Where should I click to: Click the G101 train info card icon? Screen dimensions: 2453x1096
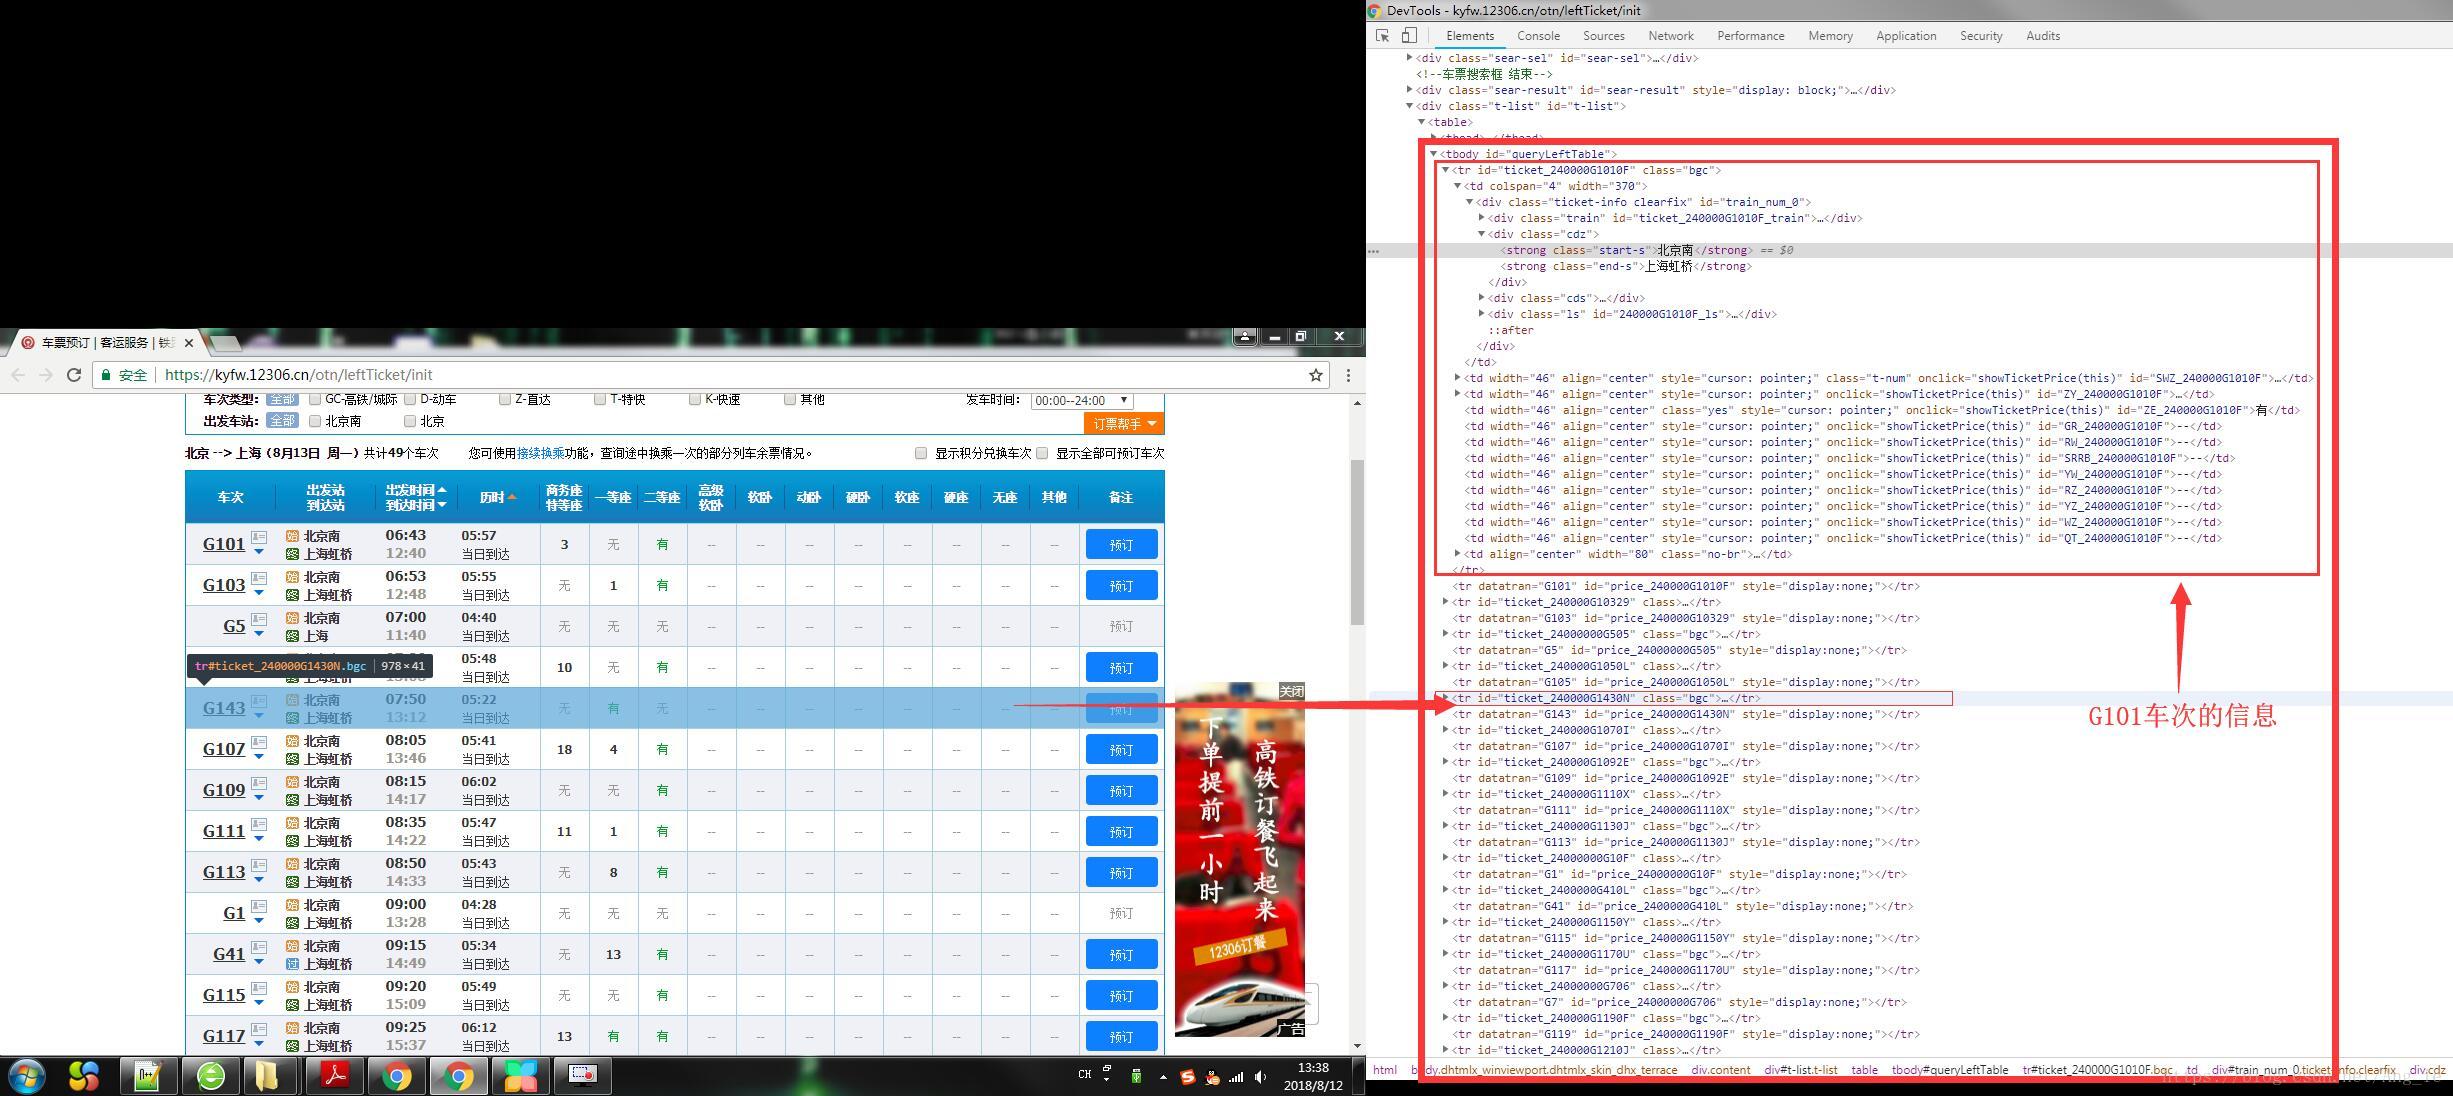(x=259, y=537)
